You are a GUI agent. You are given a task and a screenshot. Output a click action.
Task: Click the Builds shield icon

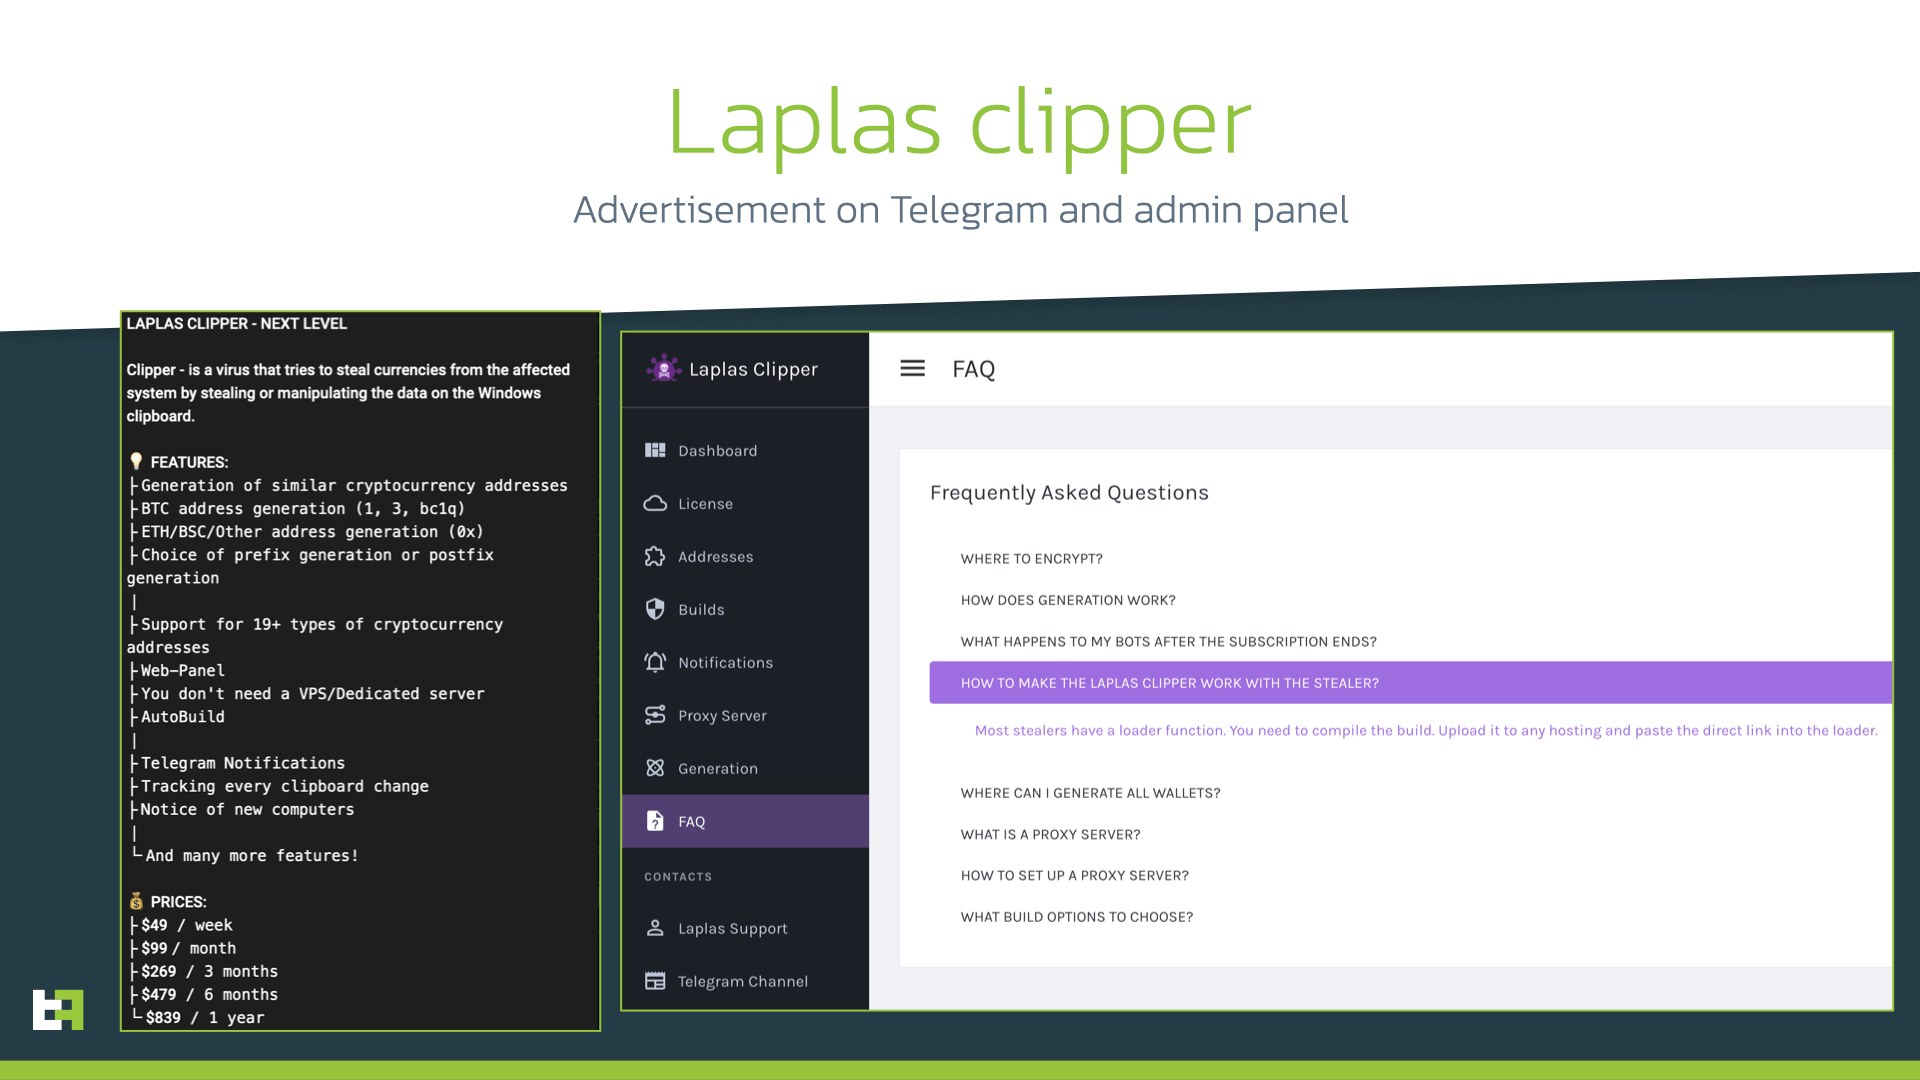point(655,610)
